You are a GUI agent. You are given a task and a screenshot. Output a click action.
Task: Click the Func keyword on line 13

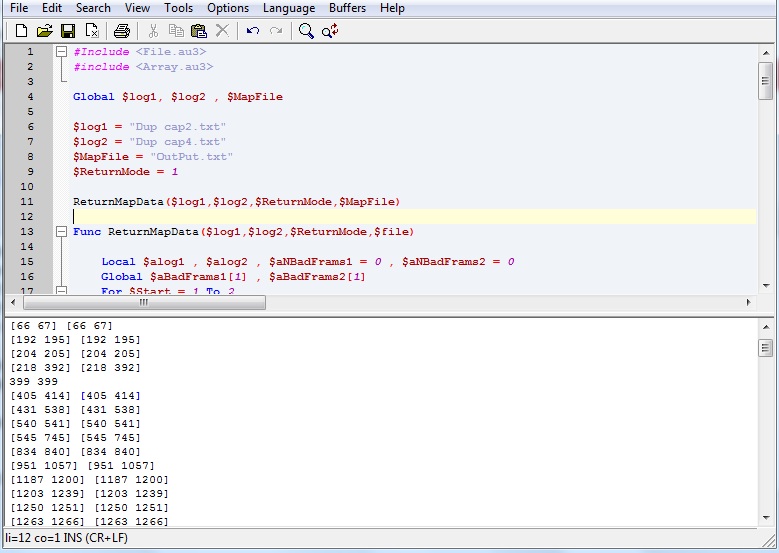click(x=87, y=232)
